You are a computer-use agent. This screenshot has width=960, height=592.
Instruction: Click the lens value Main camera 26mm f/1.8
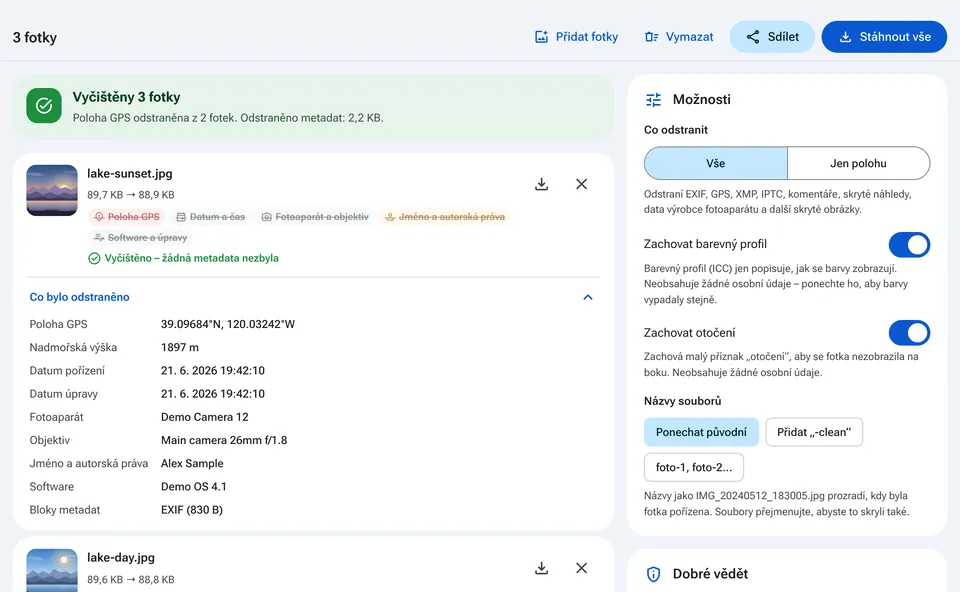point(224,441)
